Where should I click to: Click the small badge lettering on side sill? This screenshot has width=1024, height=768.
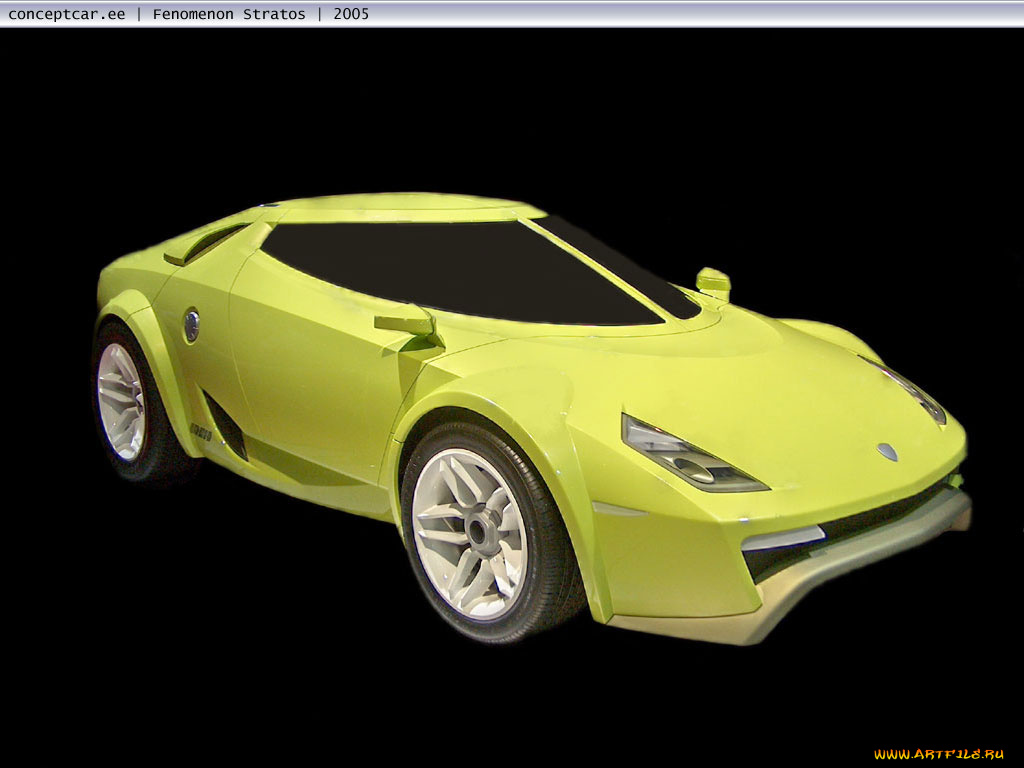pyautogui.click(x=200, y=431)
